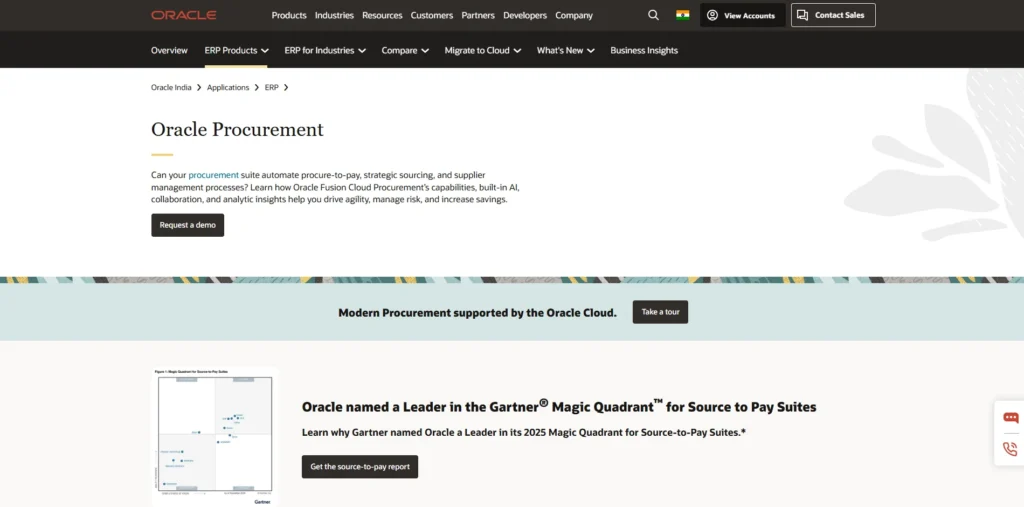
Task: Open the Industries menu
Action: click(334, 15)
